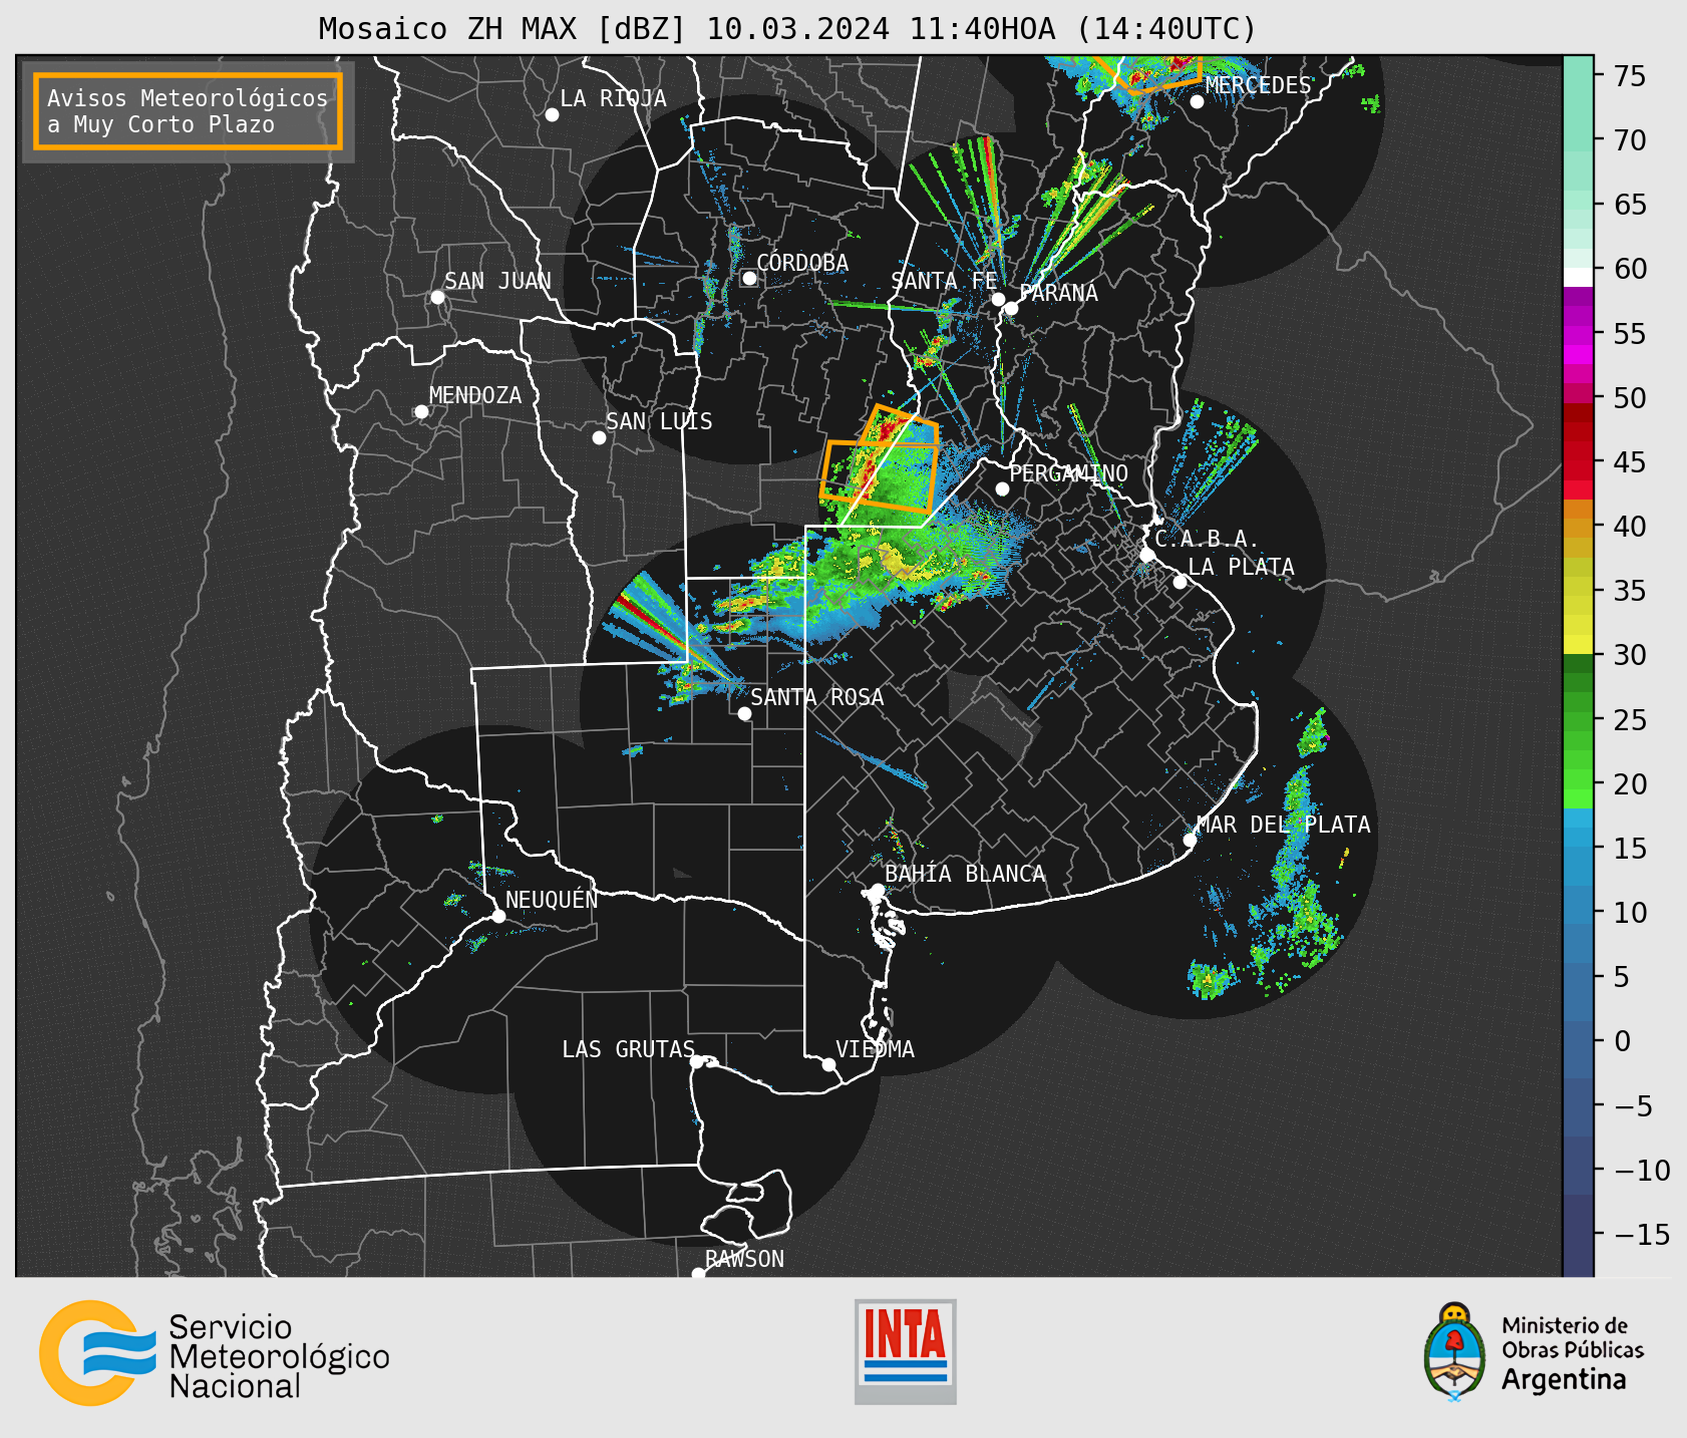The width and height of the screenshot is (1687, 1438).
Task: Click the CÓRDOBA map label
Action: pyautogui.click(x=802, y=262)
